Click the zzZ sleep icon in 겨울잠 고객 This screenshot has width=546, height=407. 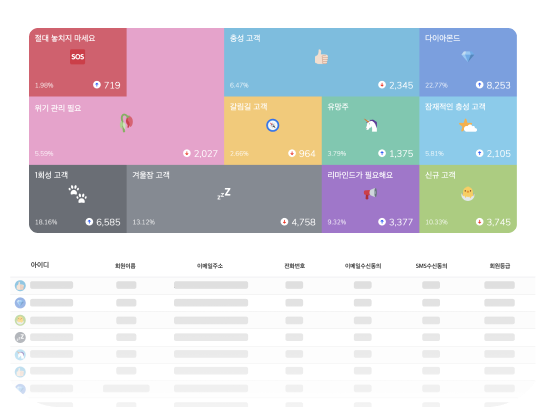224,194
